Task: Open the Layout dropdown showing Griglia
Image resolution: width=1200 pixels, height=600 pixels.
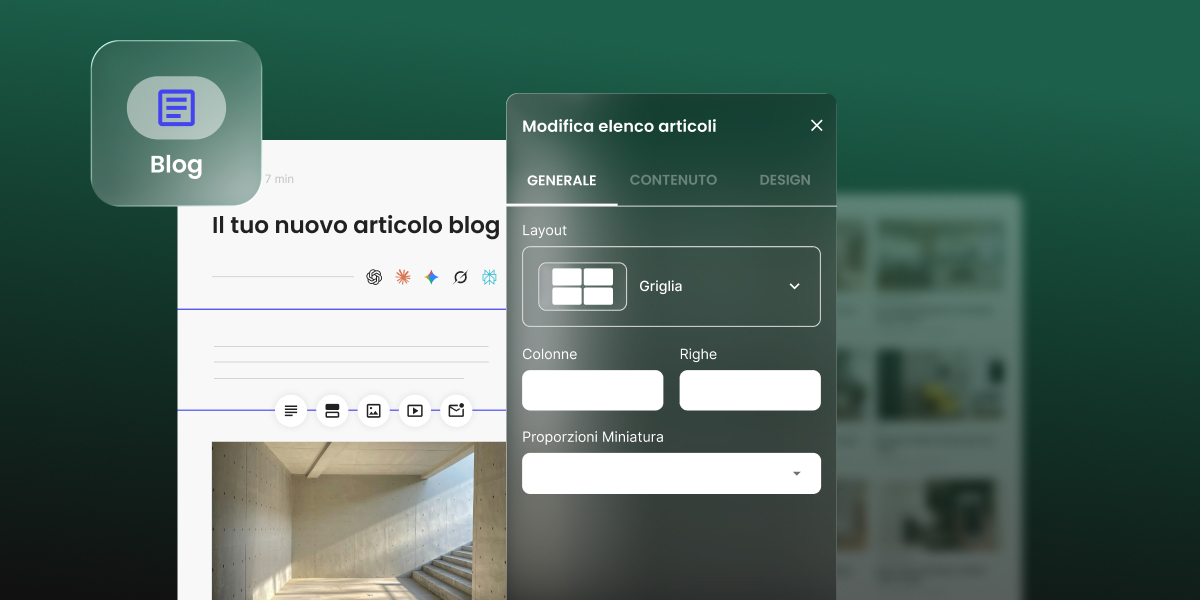Action: pyautogui.click(x=671, y=286)
